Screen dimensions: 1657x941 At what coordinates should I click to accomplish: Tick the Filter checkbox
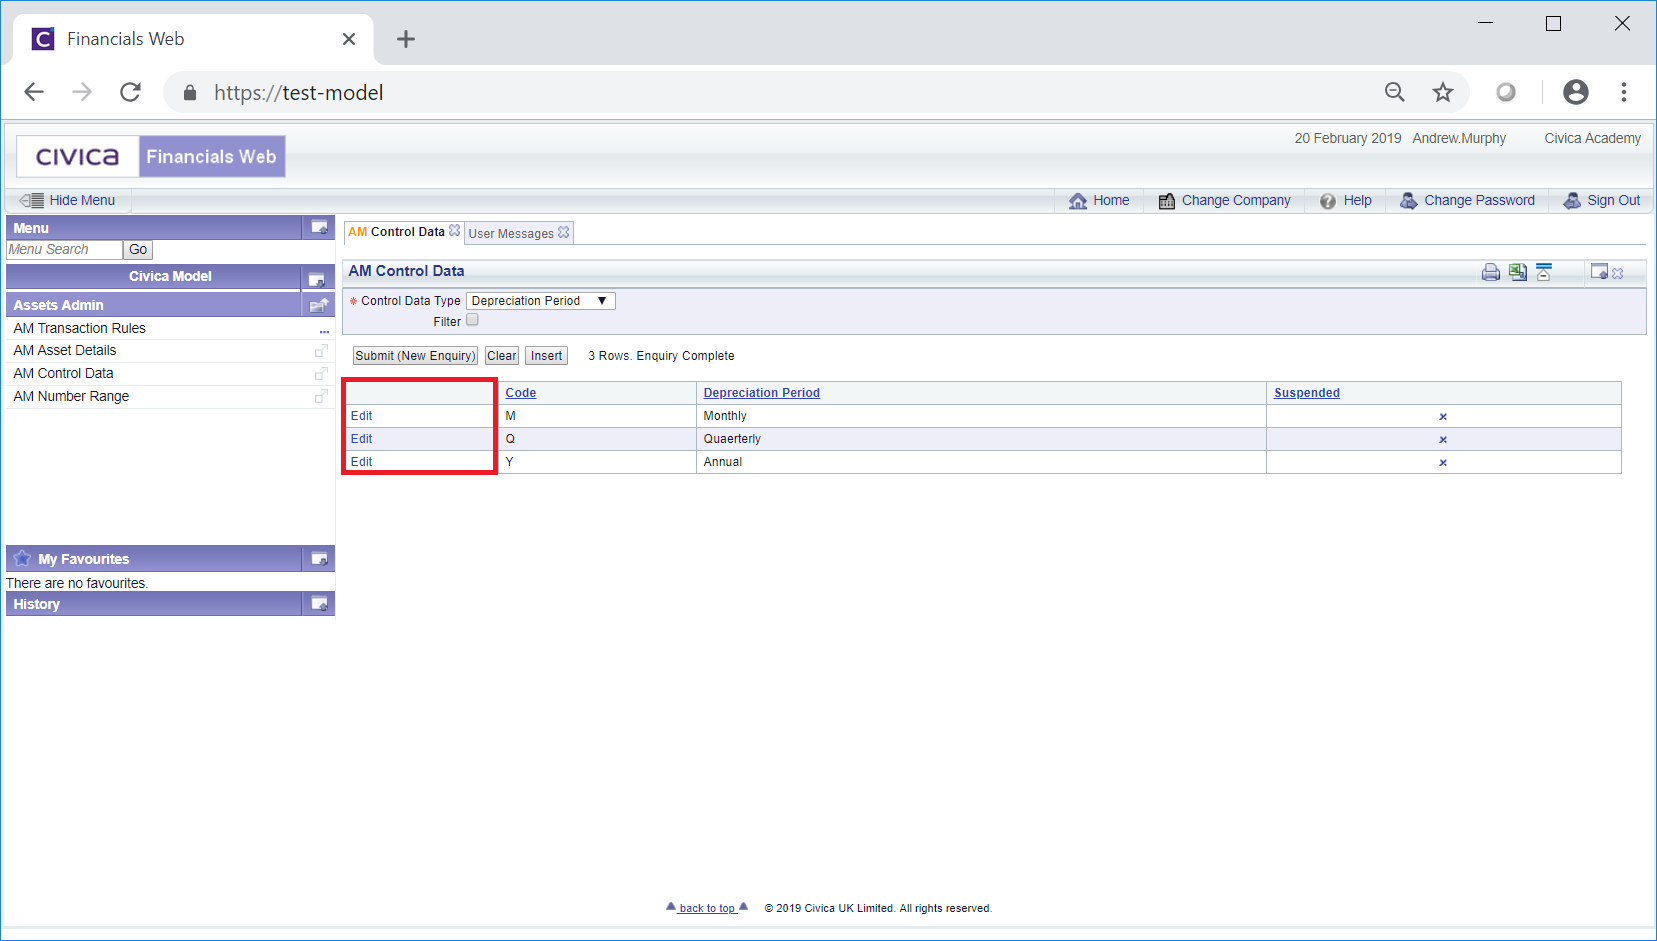[473, 320]
